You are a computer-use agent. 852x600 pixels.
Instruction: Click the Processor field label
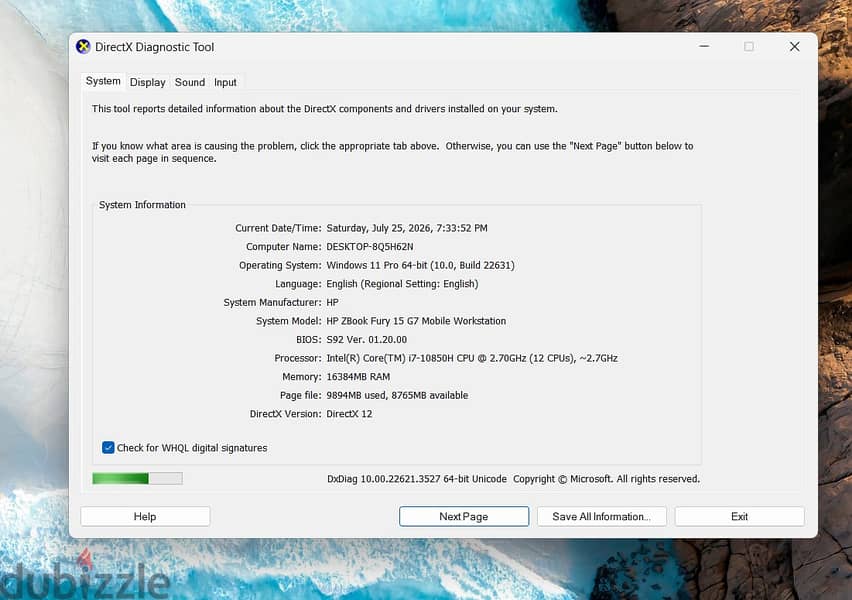point(298,358)
